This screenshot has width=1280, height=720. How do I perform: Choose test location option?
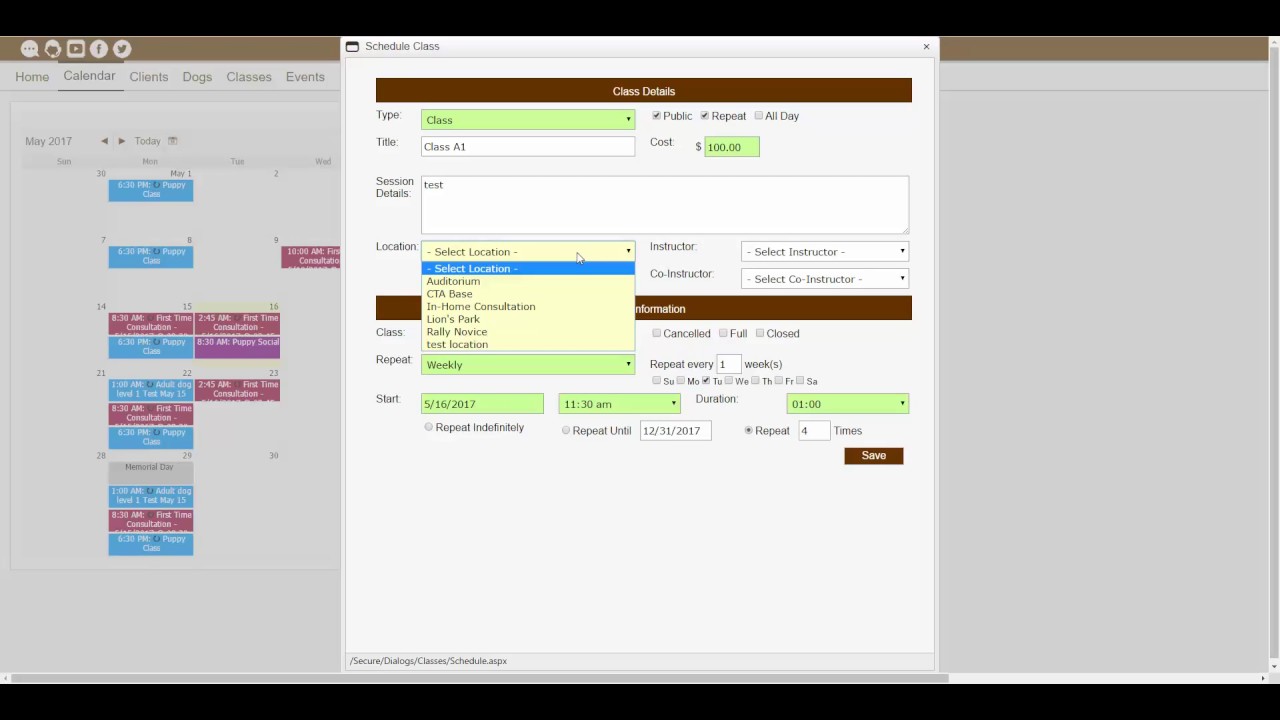(x=528, y=344)
